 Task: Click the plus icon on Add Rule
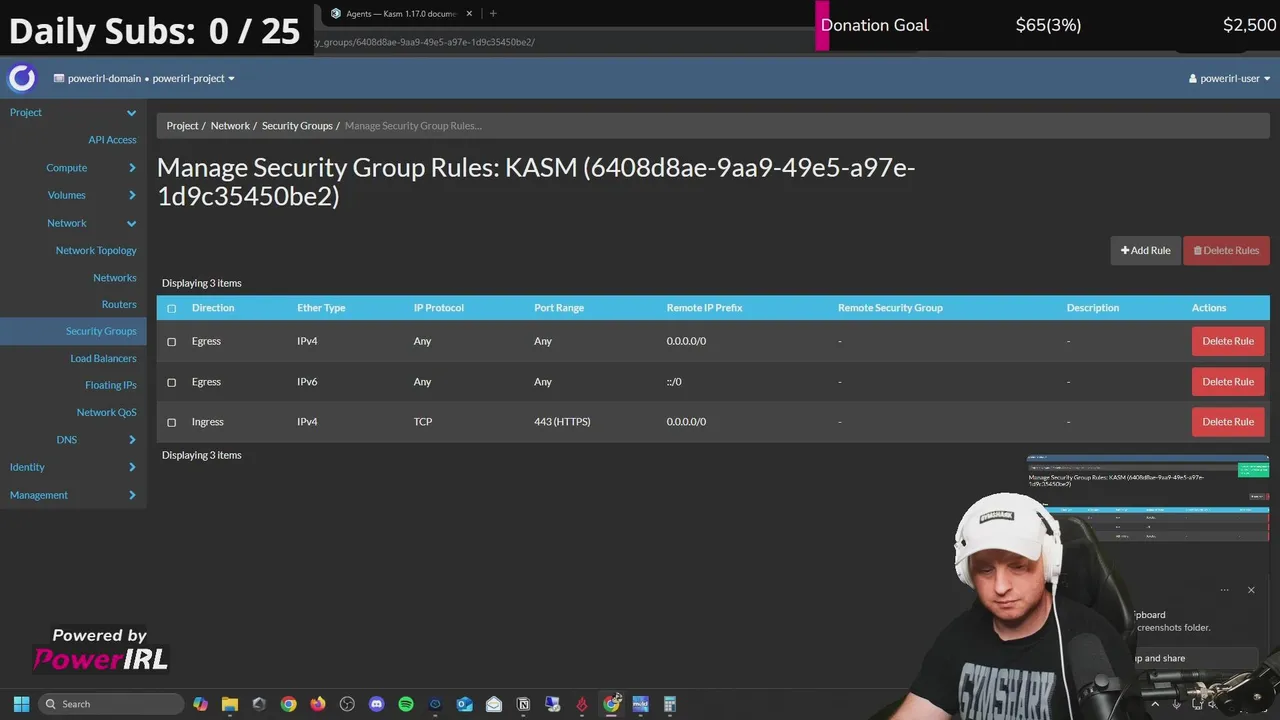tap(1125, 250)
